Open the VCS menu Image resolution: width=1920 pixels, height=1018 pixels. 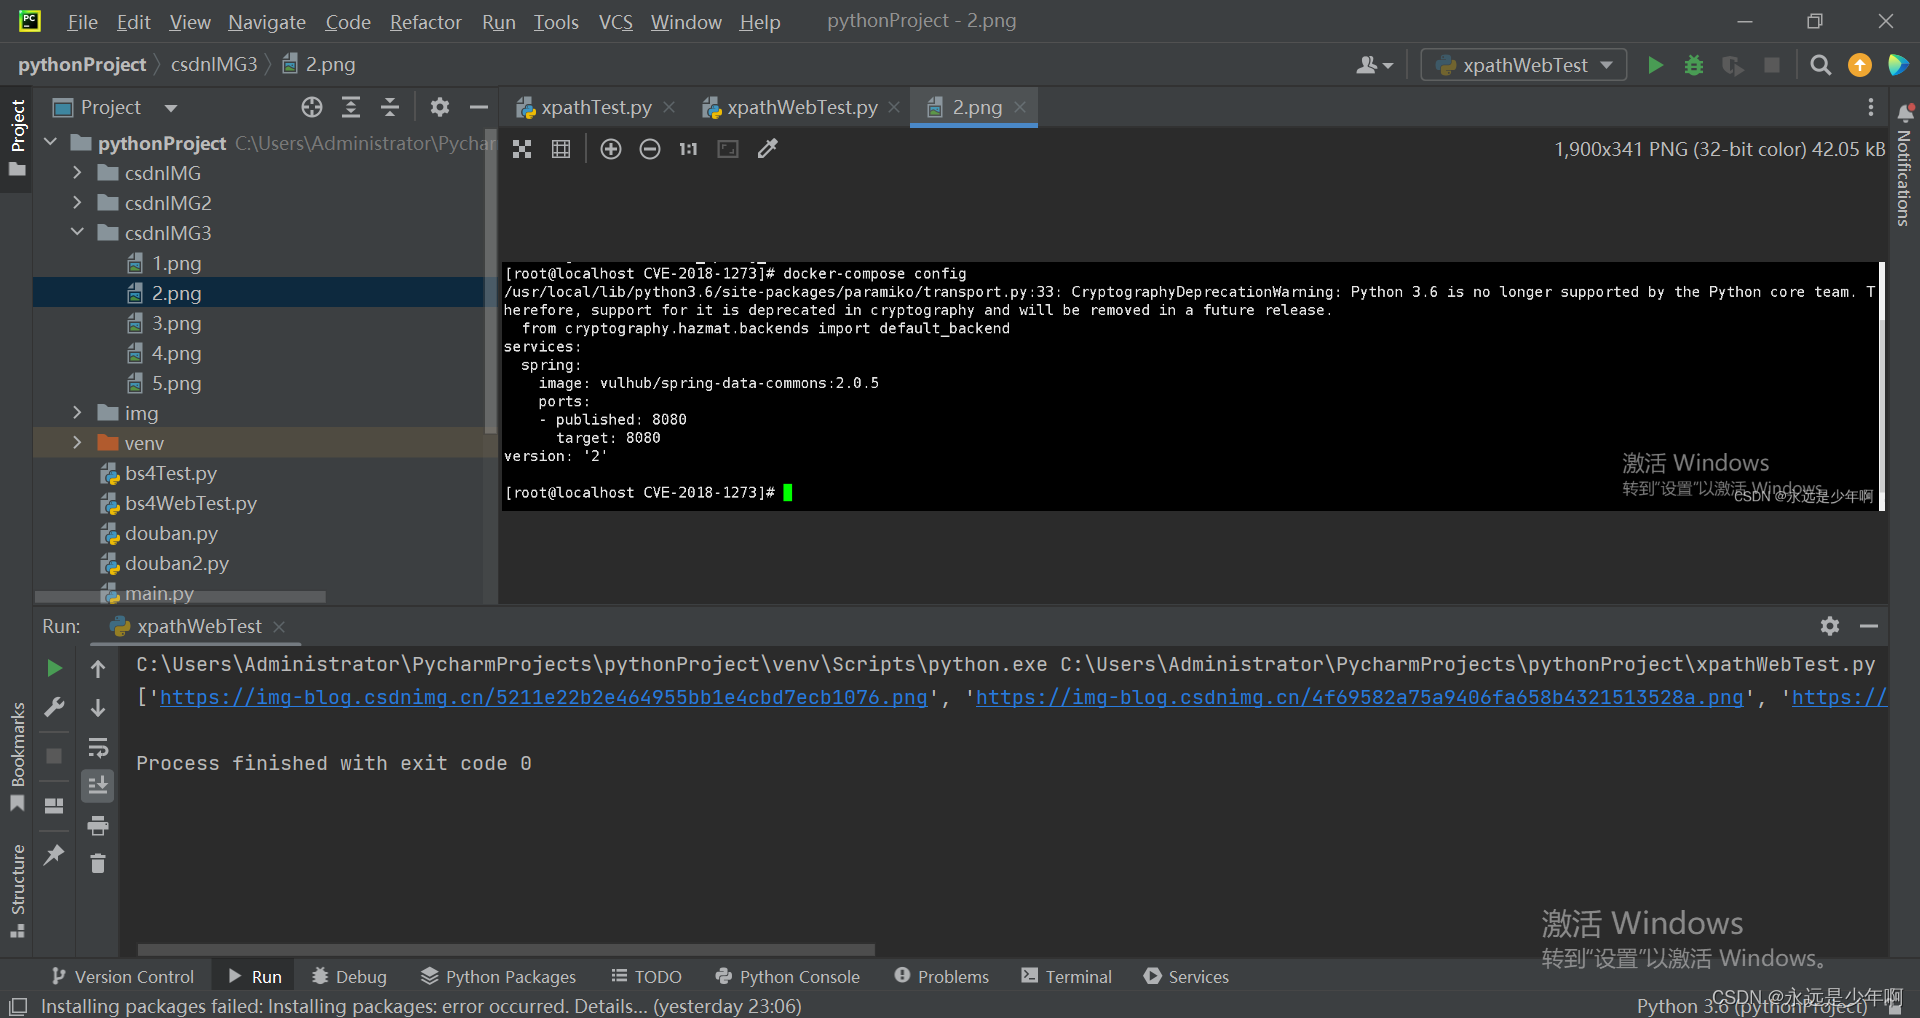click(x=615, y=22)
